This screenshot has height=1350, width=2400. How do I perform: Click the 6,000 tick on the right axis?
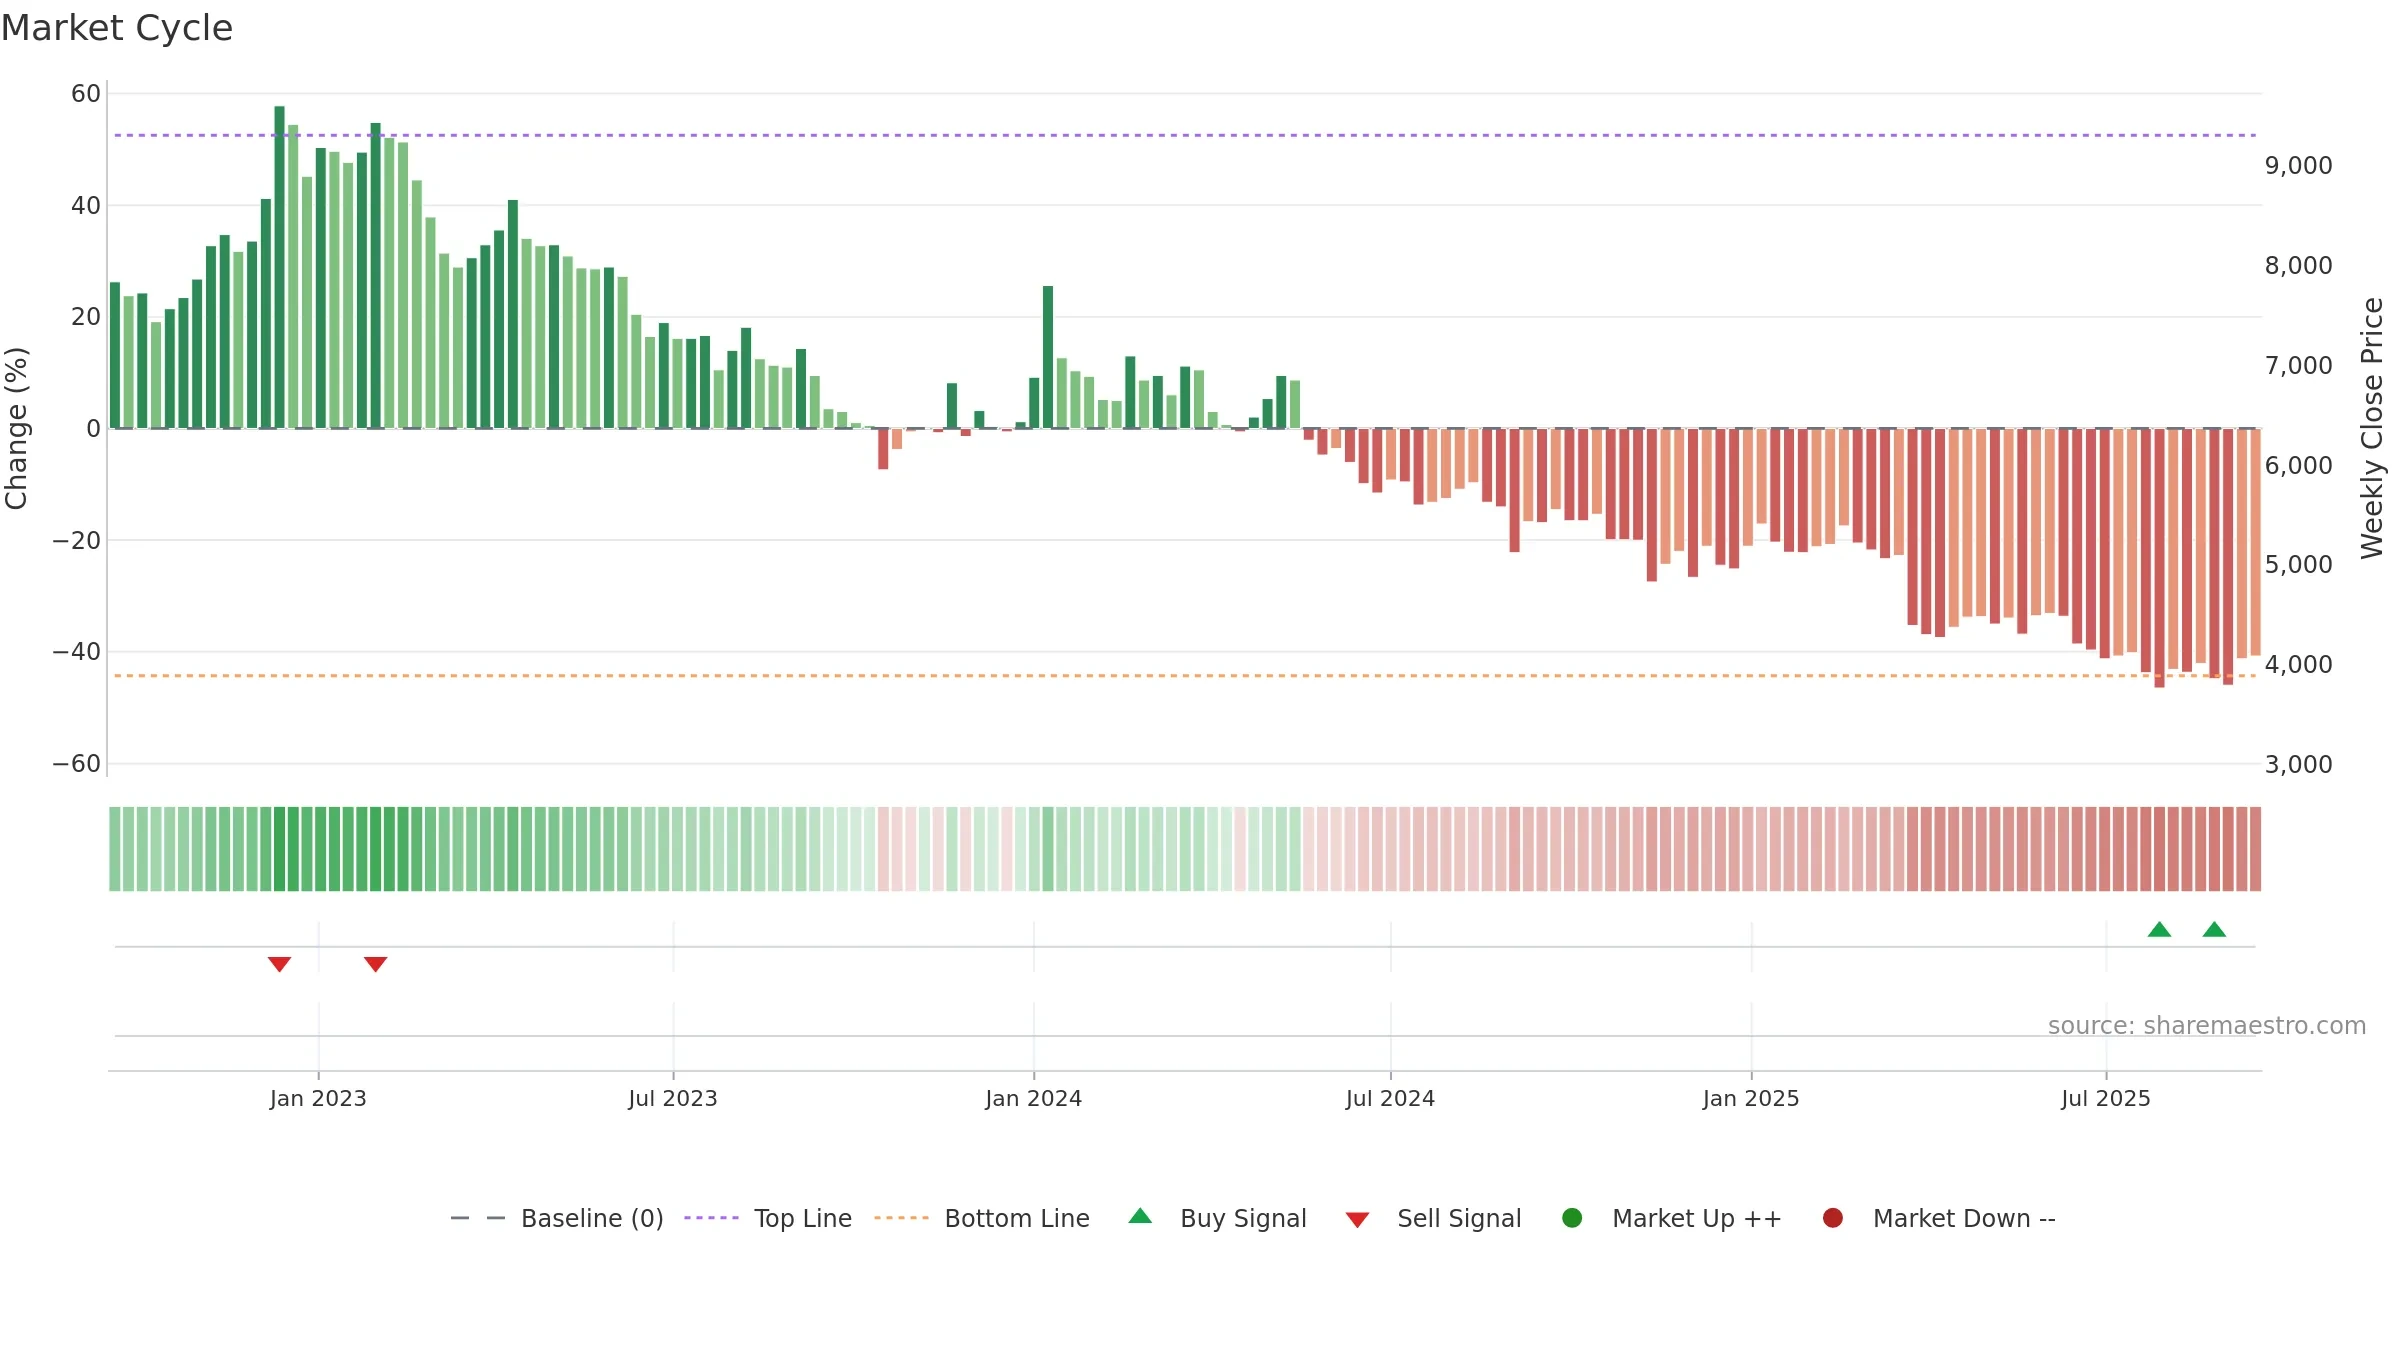2299,466
